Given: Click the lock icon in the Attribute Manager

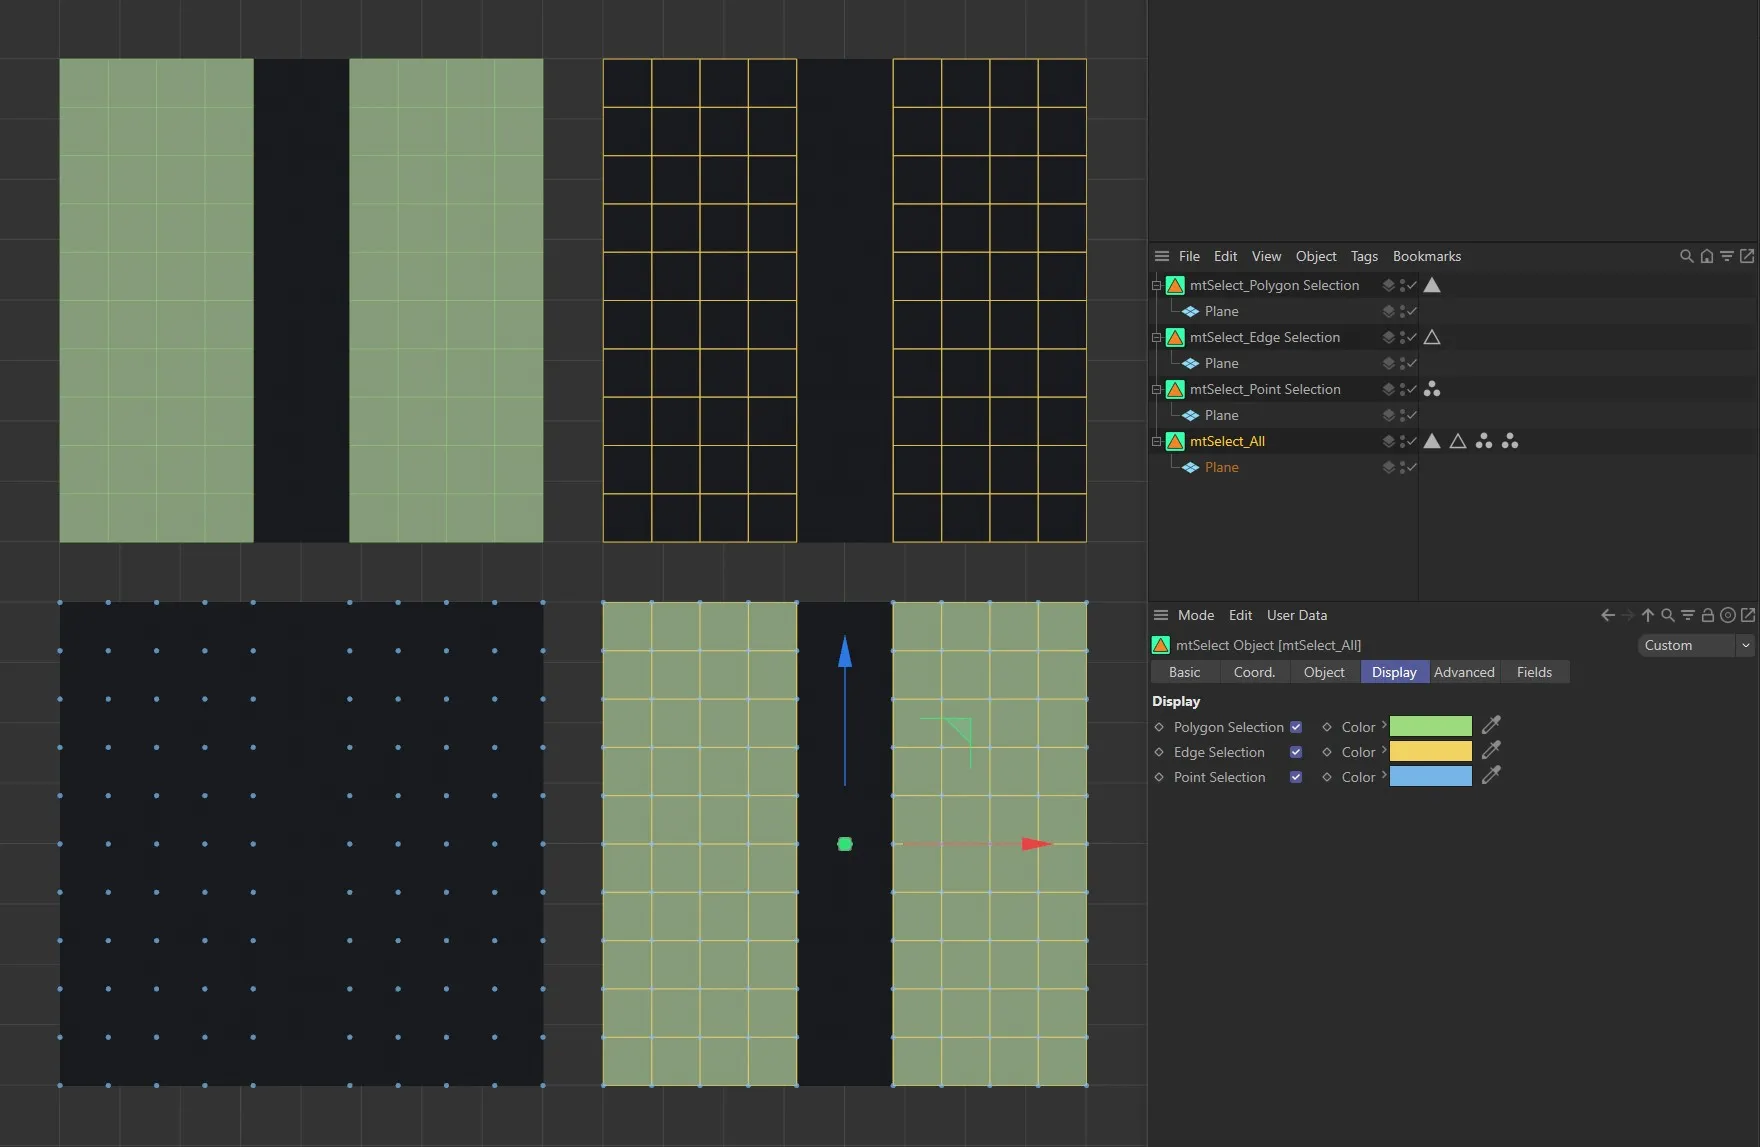Looking at the screenshot, I should 1708,615.
